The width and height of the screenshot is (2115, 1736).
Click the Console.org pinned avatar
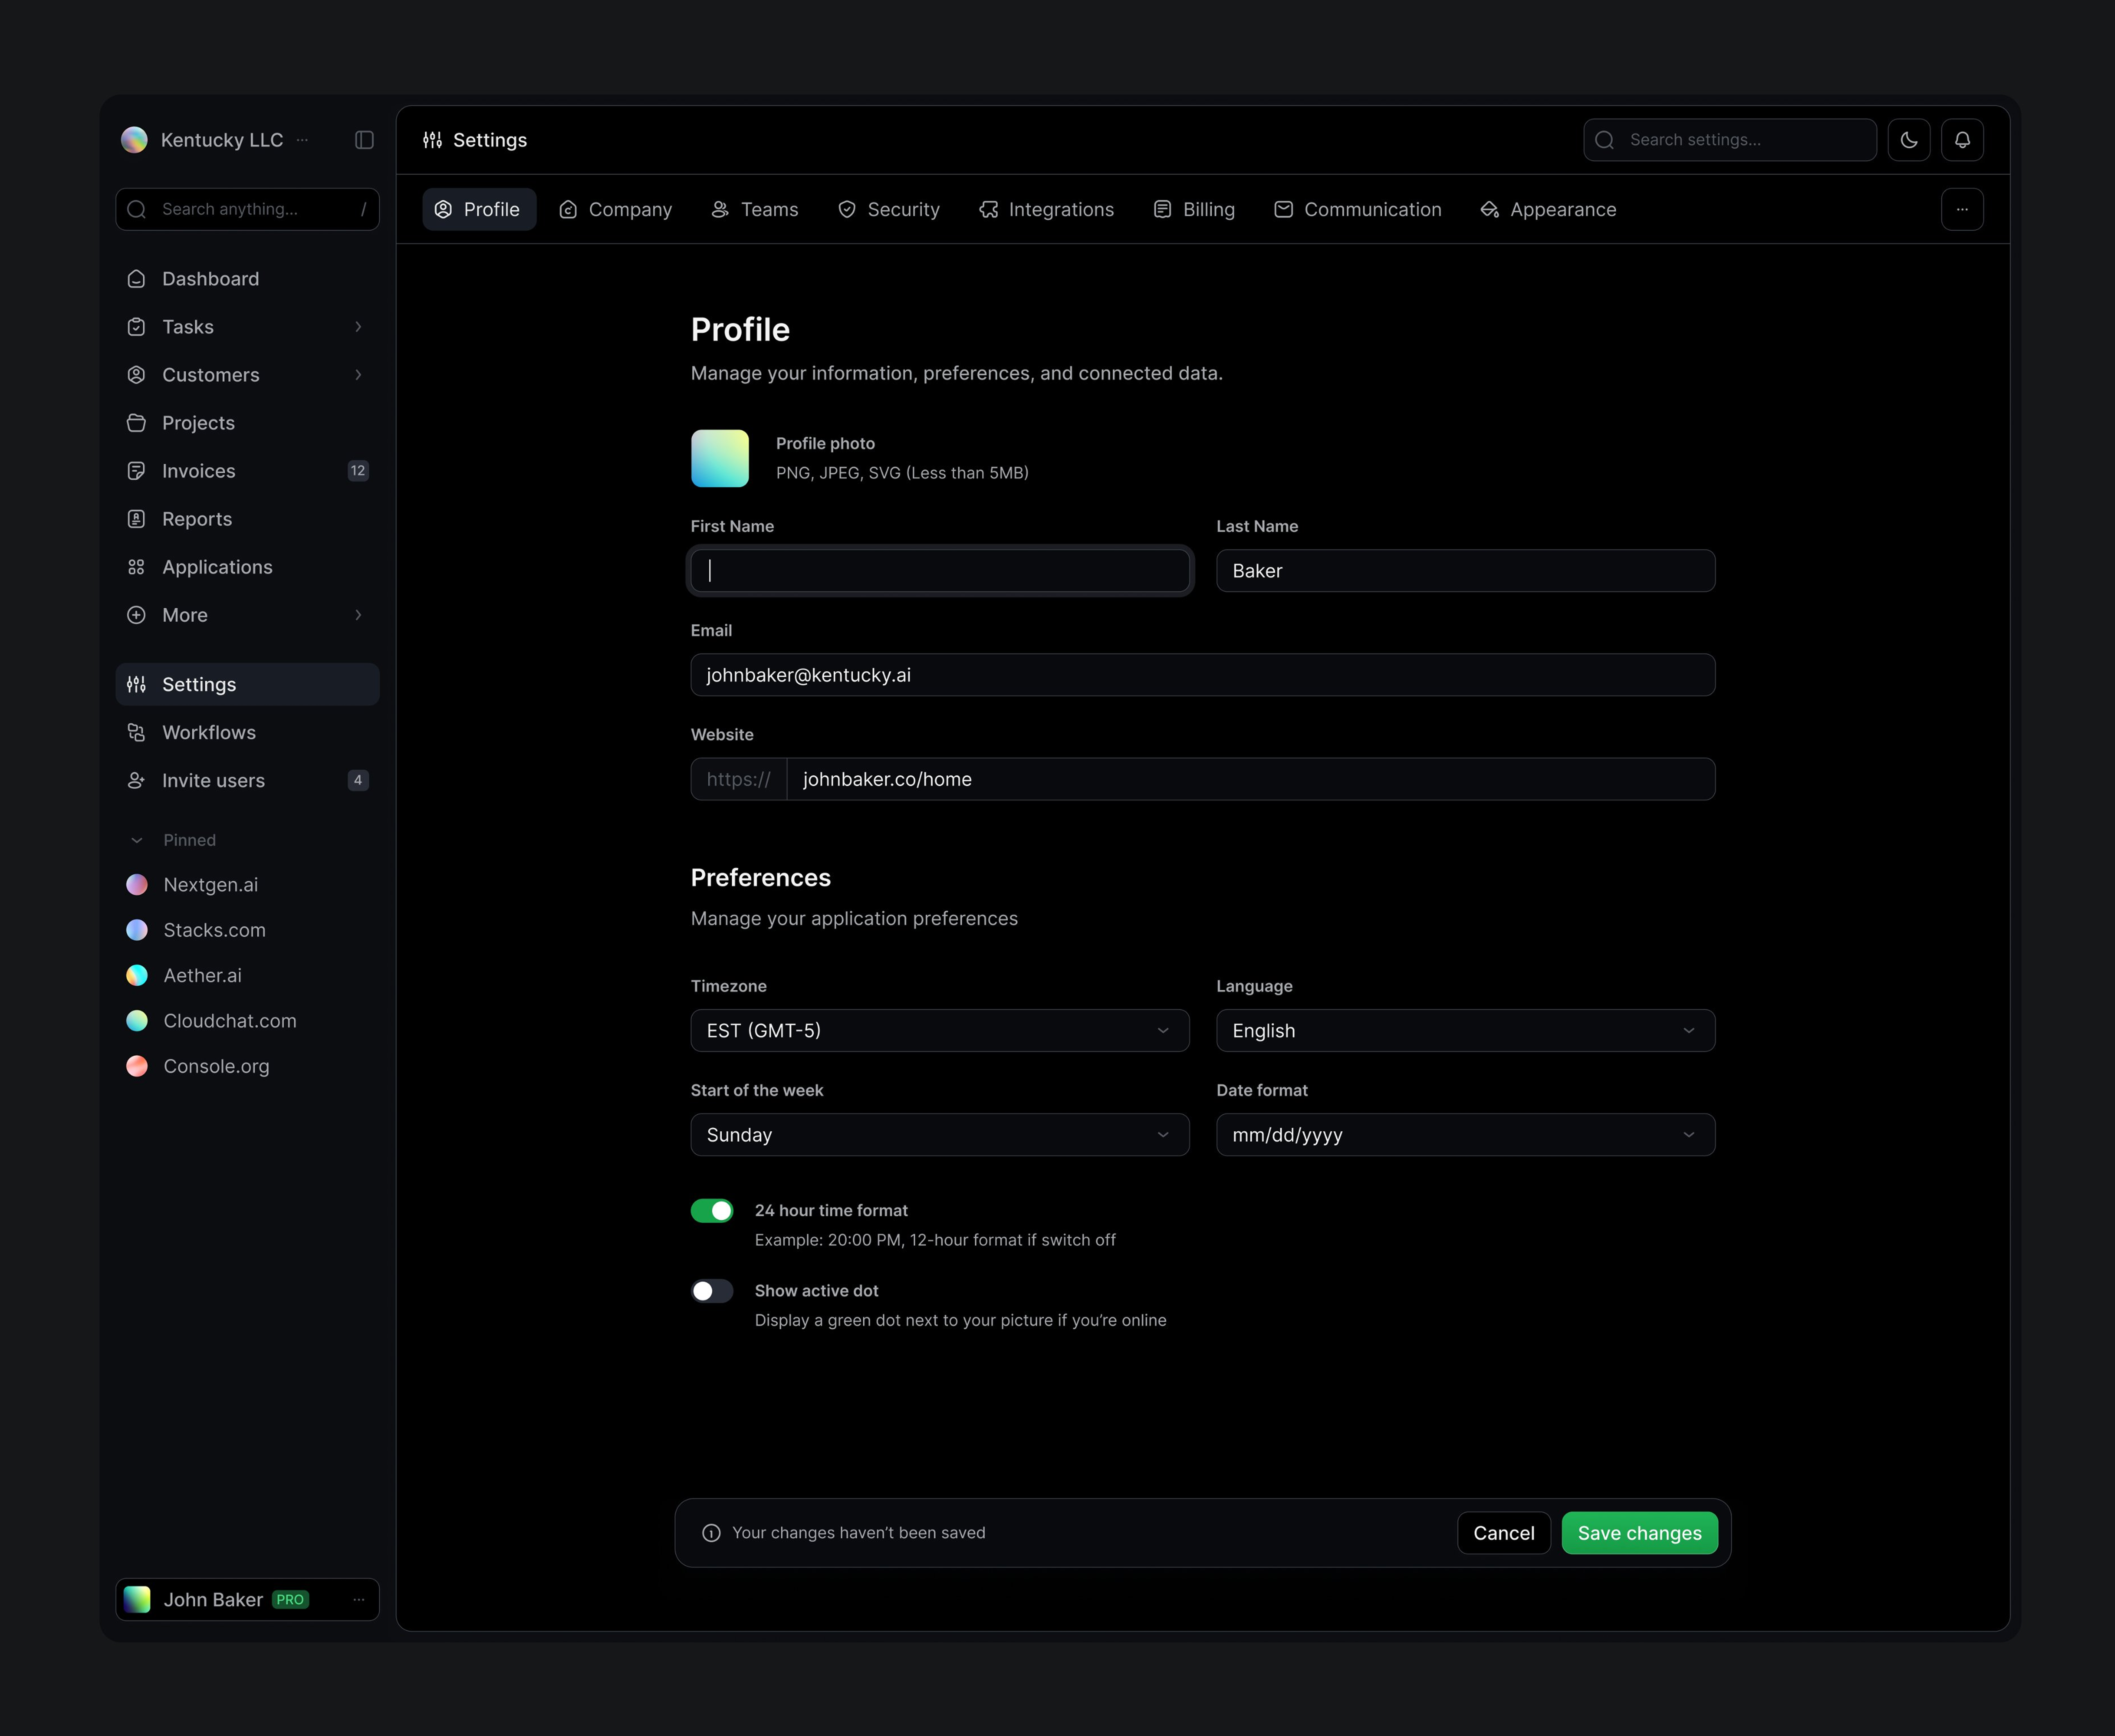pyautogui.click(x=137, y=1066)
